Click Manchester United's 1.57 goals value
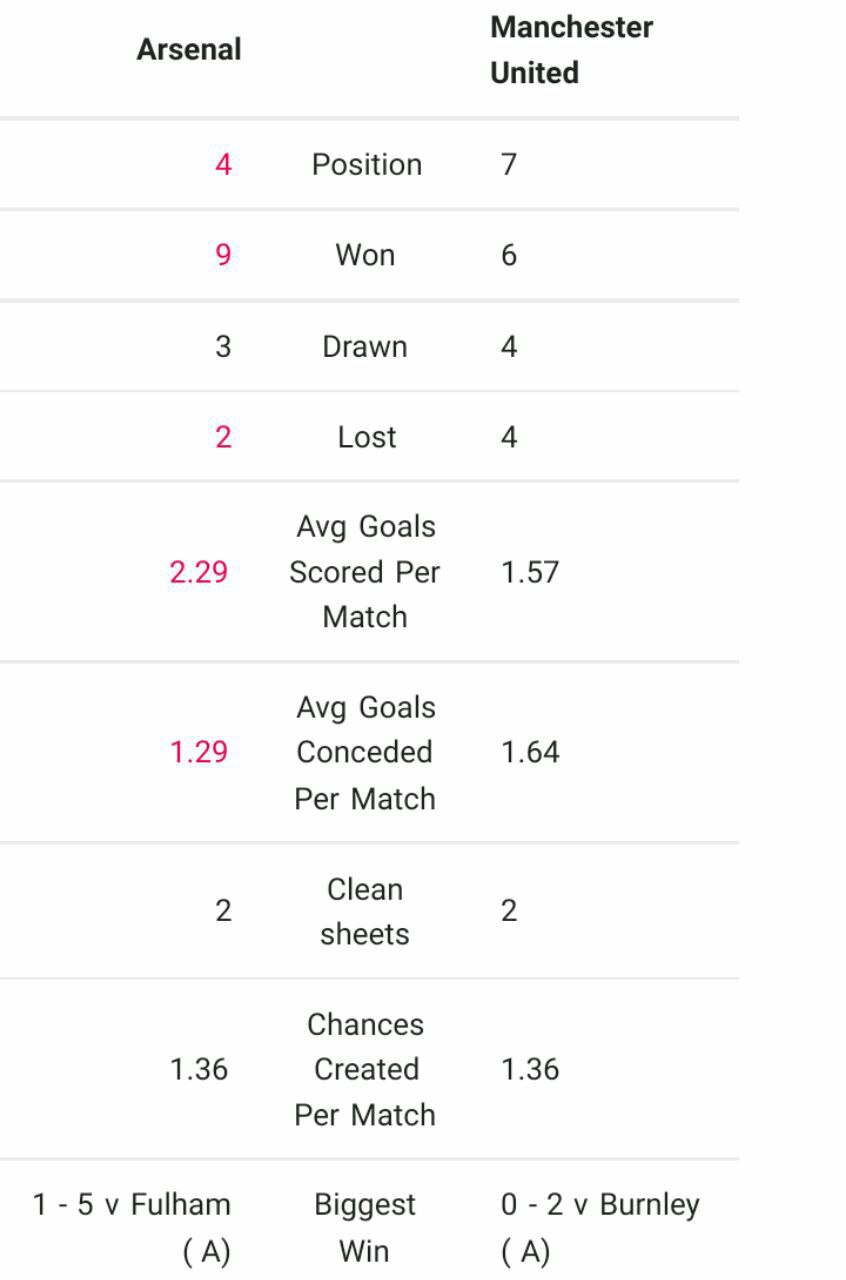Viewport: 846px width, 1280px height. (530, 572)
